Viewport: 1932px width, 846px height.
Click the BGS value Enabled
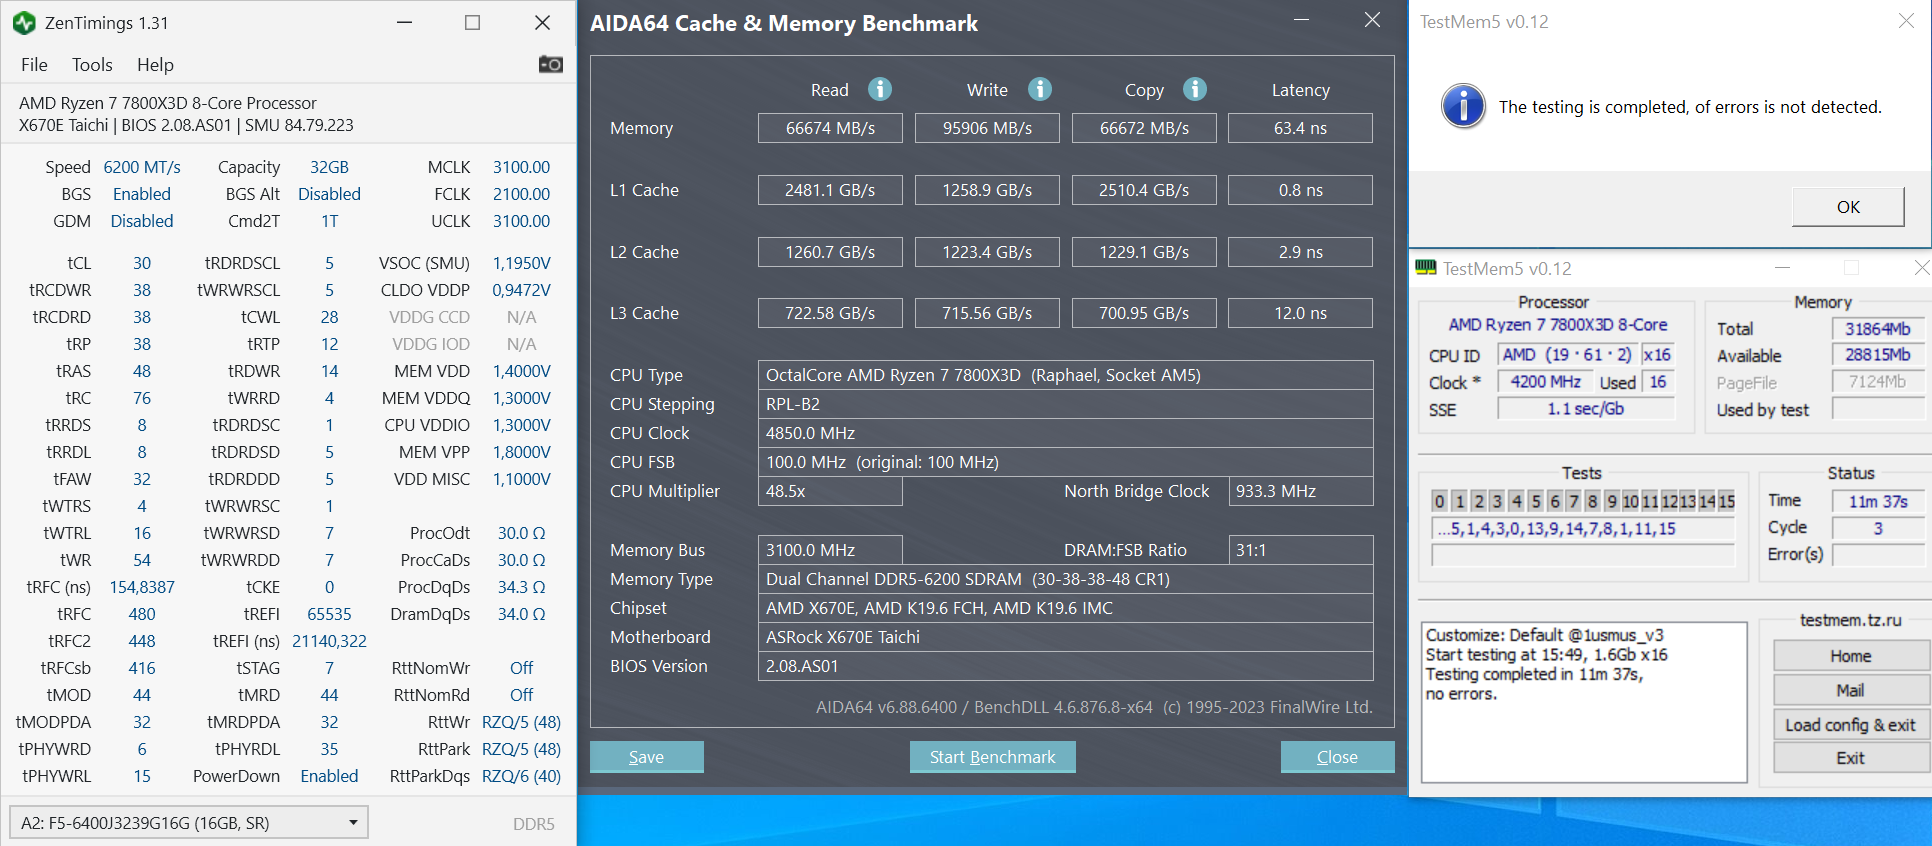click(142, 194)
